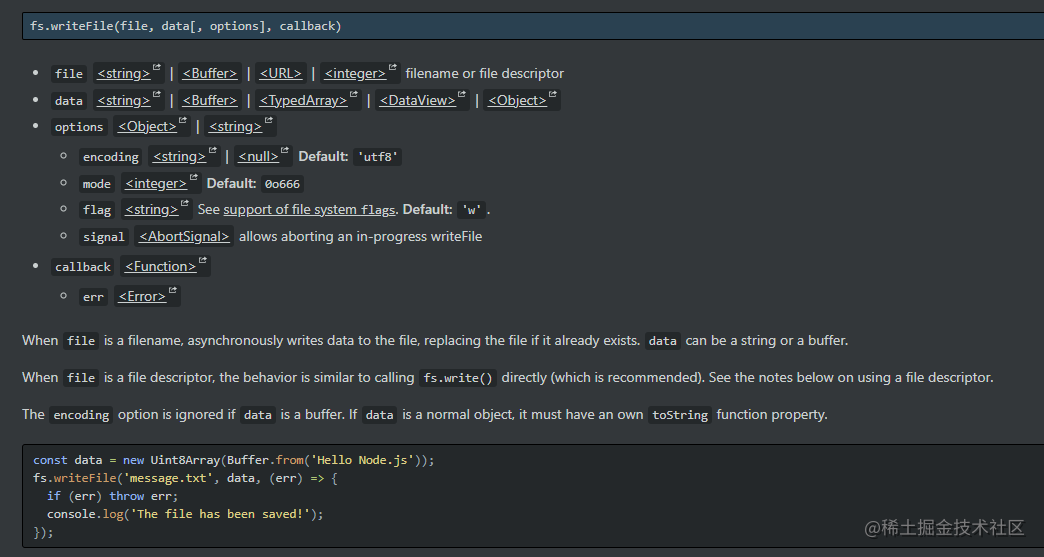Image resolution: width=1044 pixels, height=557 pixels.
Task: Click the 'utf8' default value
Action: point(378,157)
